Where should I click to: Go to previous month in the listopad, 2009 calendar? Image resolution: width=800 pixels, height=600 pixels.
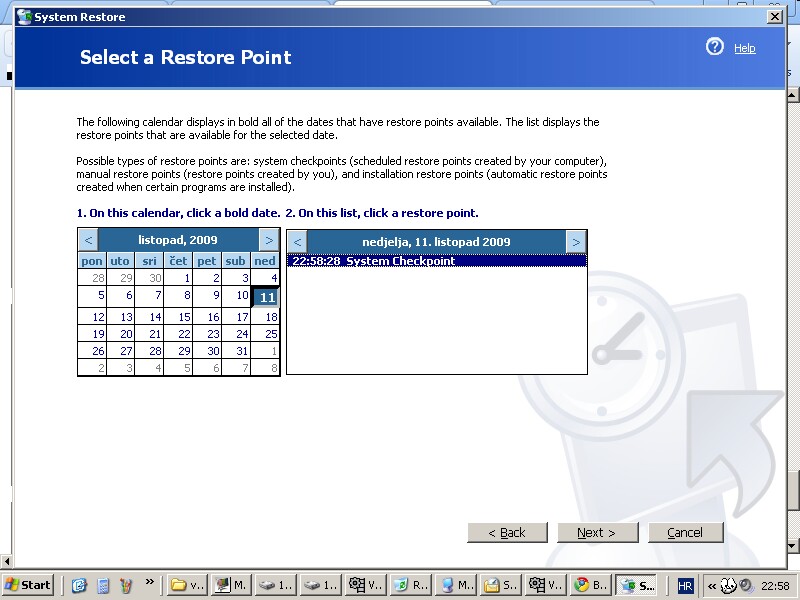coord(88,240)
